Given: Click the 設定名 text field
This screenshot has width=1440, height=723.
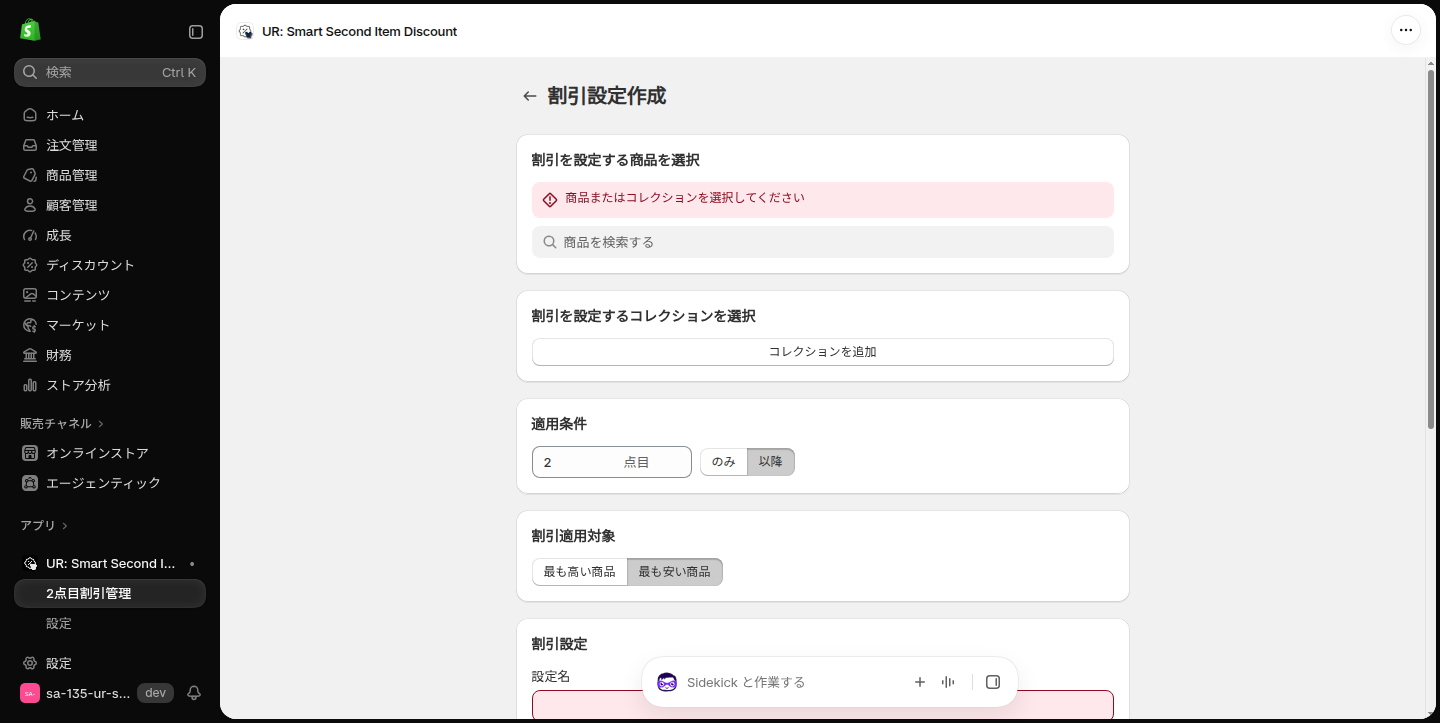Looking at the screenshot, I should click(x=823, y=705).
